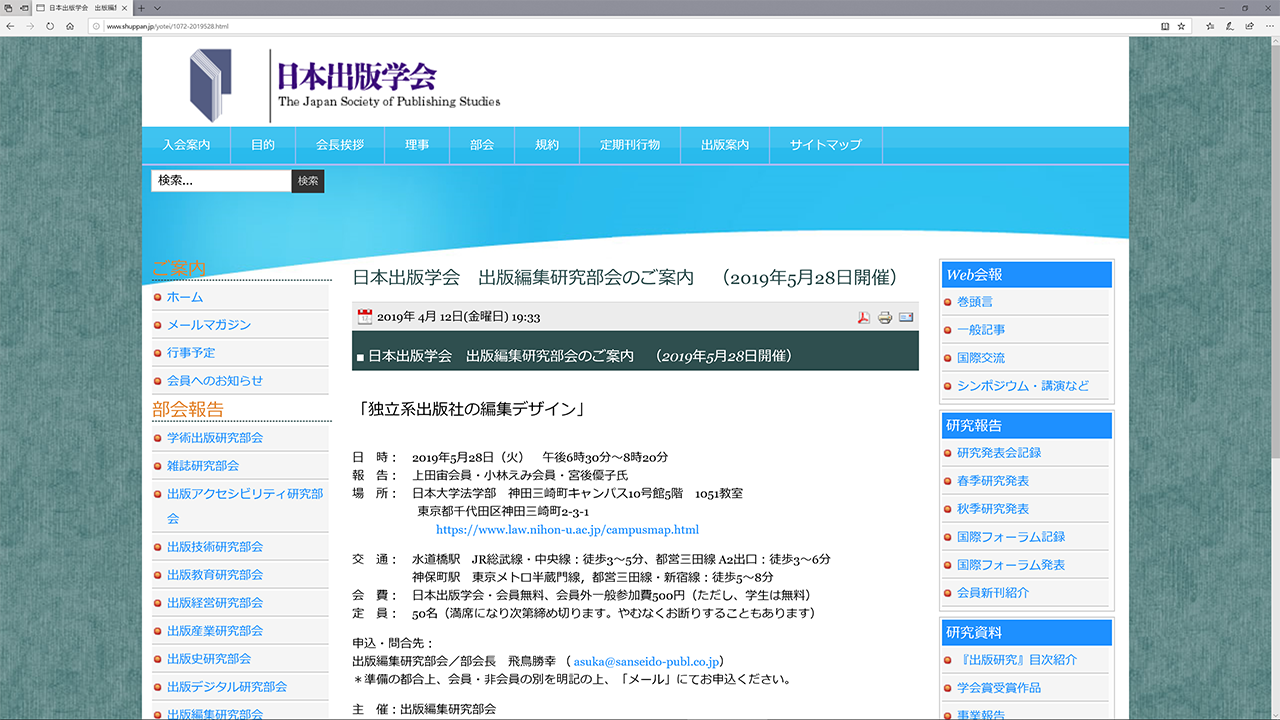Click the browser address bar URL
The height and width of the screenshot is (720, 1280).
(168, 26)
